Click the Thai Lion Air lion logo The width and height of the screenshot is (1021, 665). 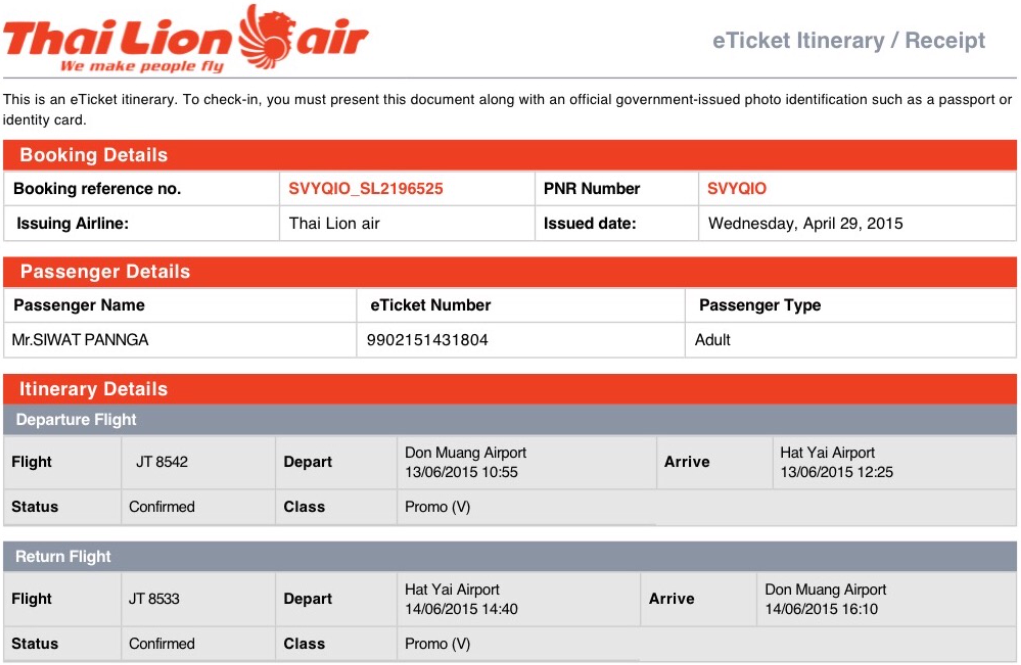click(x=265, y=36)
